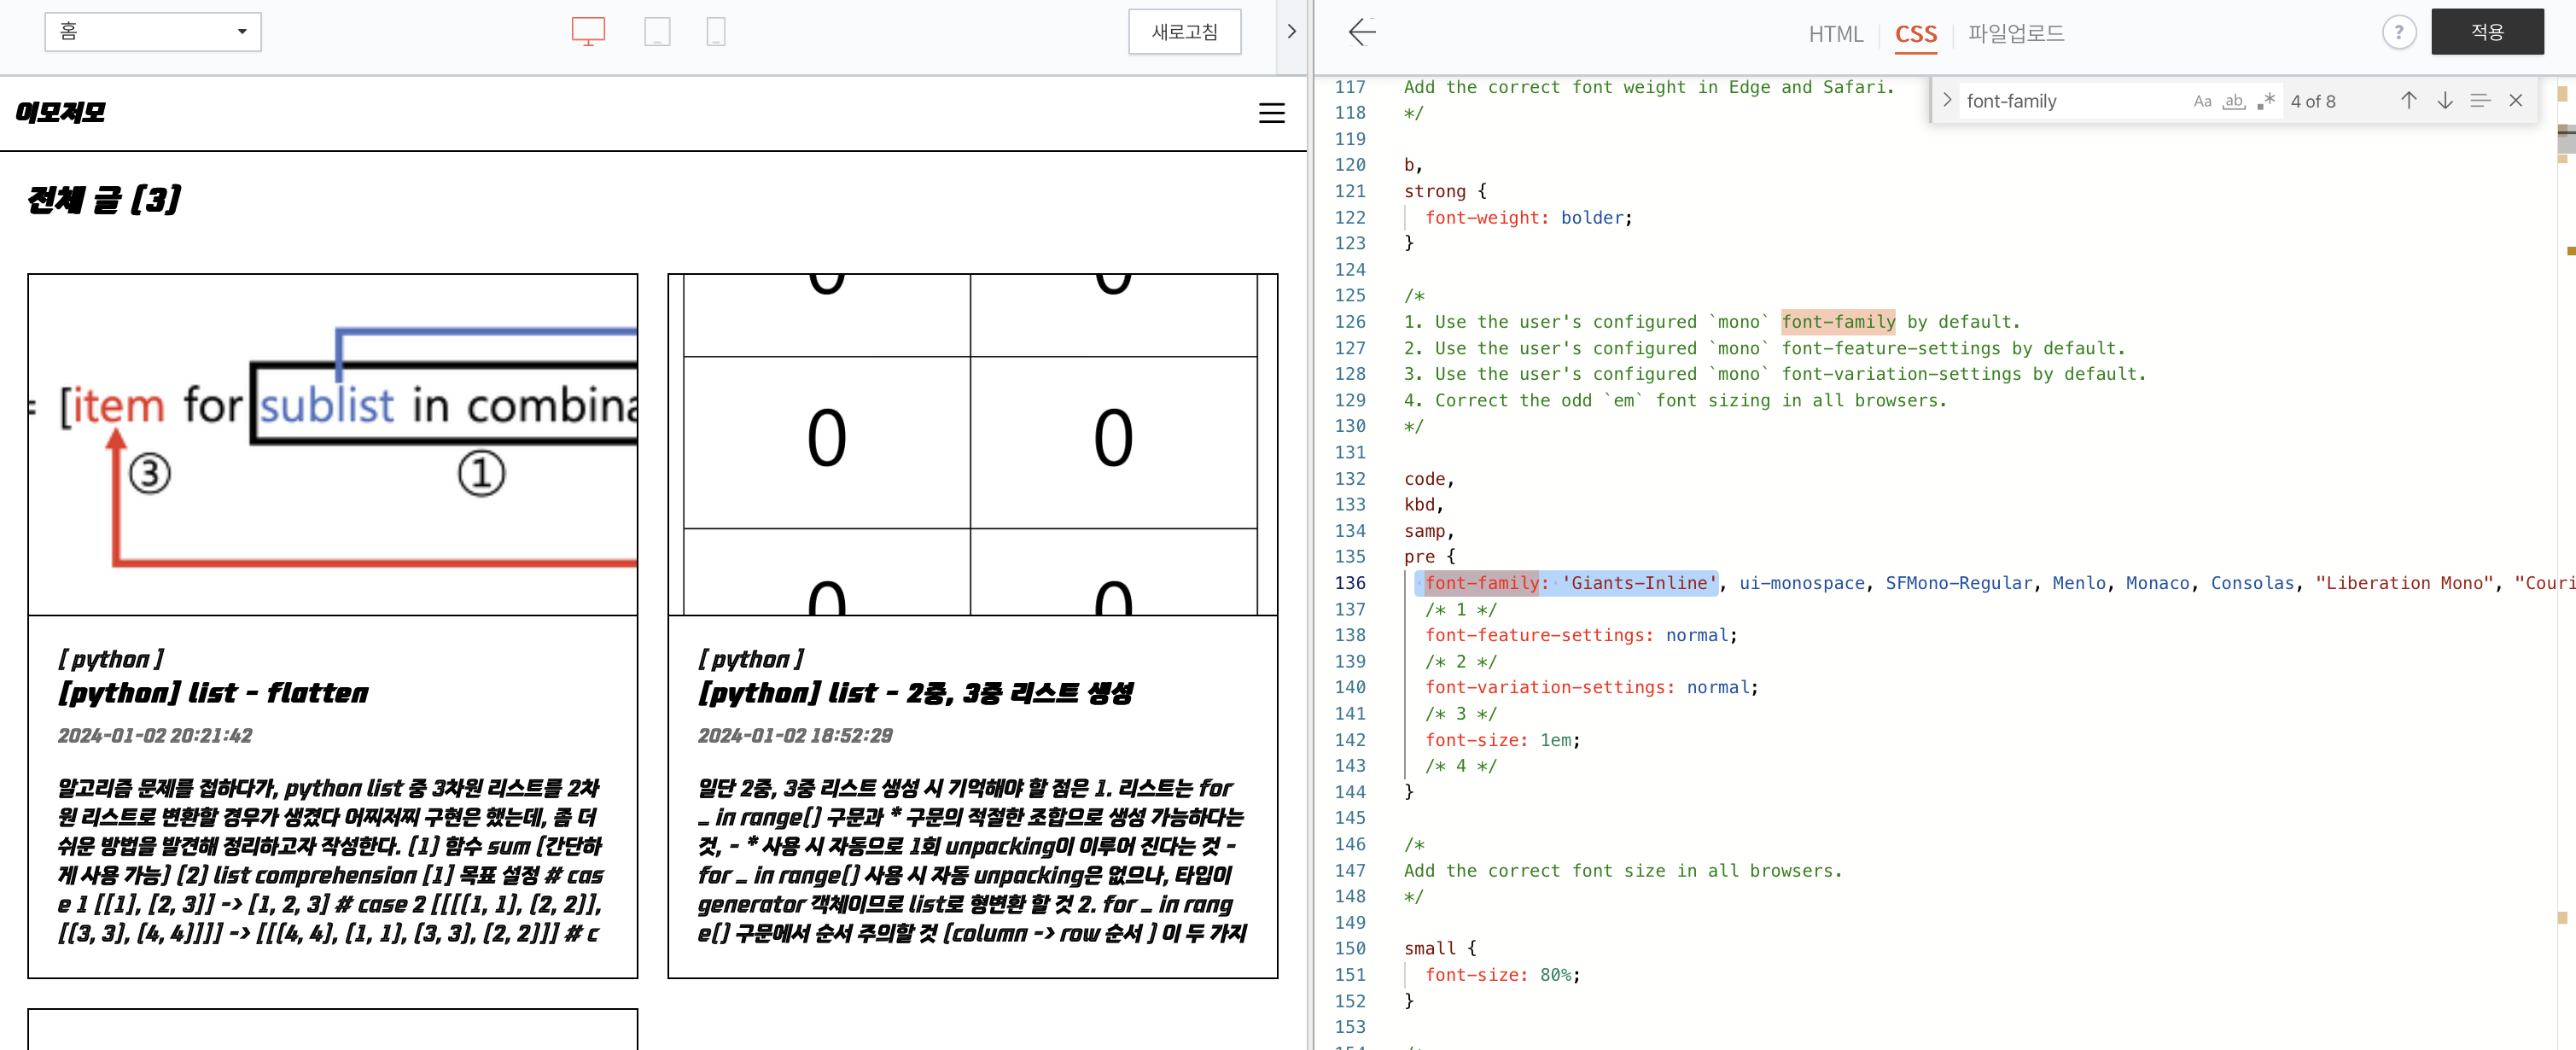
Task: Toggle match whole word option
Action: coord(2234,101)
